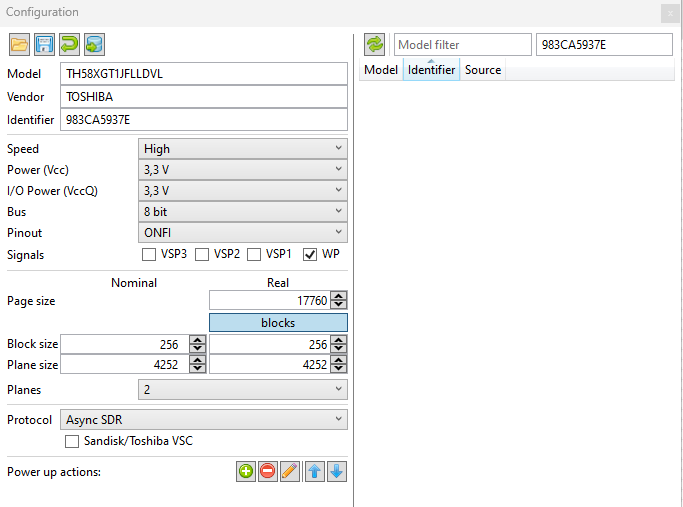Sort list by Model column header

[381, 70]
